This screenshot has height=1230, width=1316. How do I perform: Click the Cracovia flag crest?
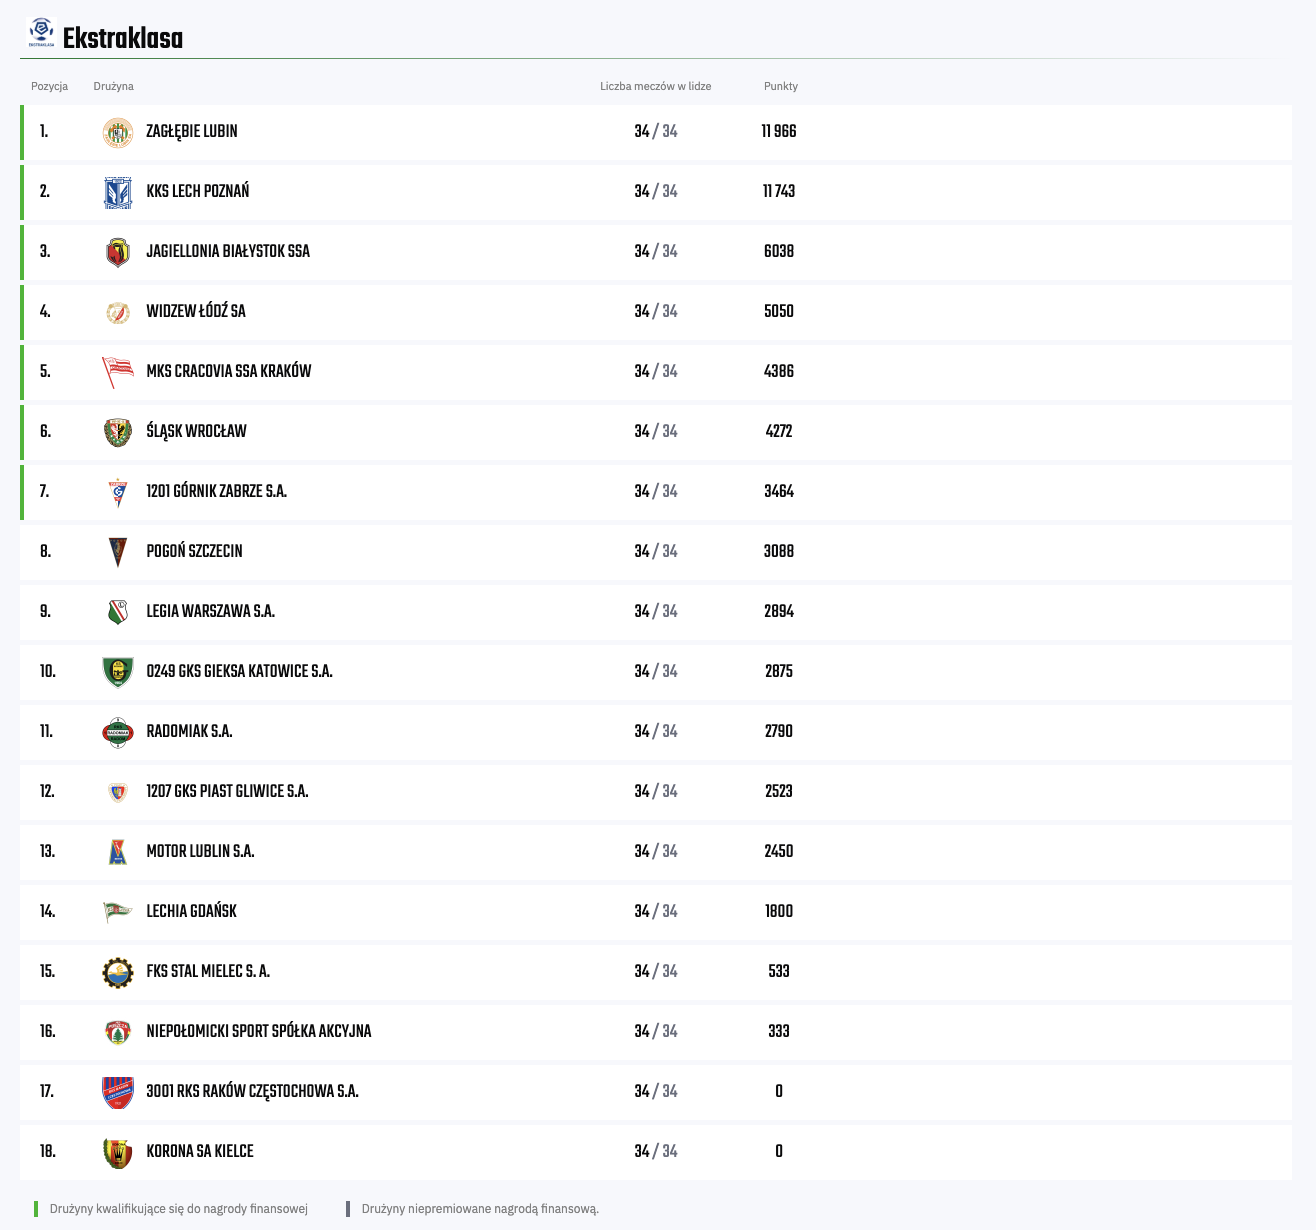(x=118, y=372)
